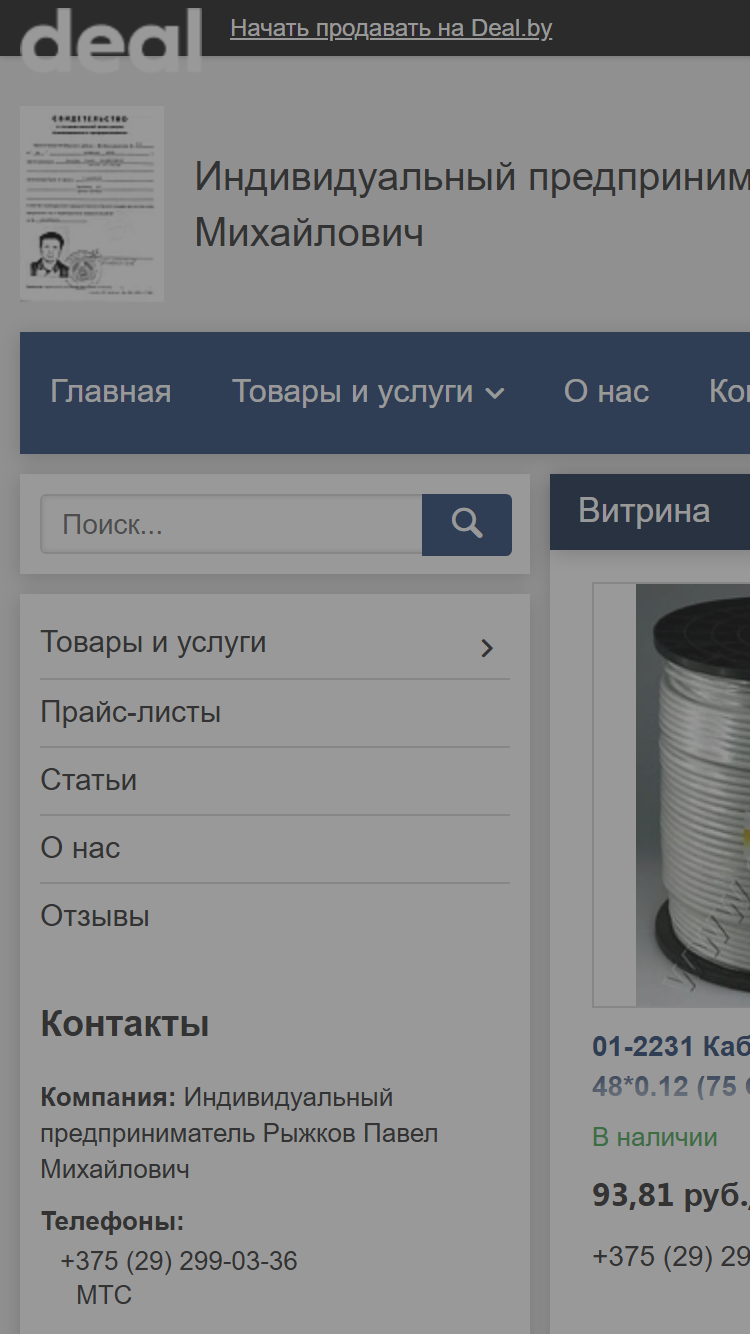
Task: Follow 'Начать продавать на Deal.by' link
Action: 391,28
